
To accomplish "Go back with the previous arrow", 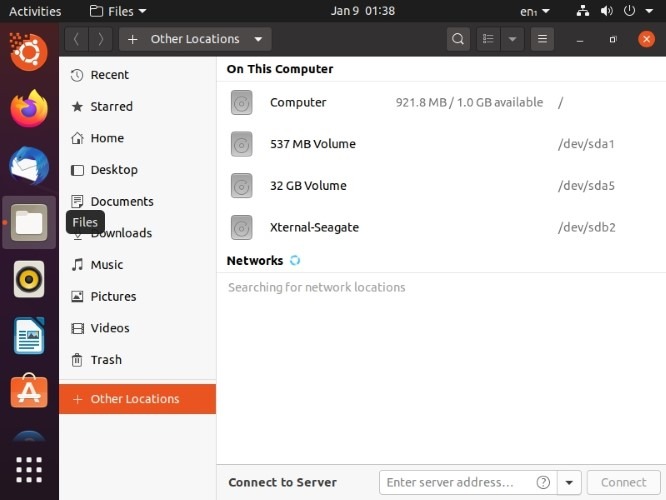I will tap(76, 39).
